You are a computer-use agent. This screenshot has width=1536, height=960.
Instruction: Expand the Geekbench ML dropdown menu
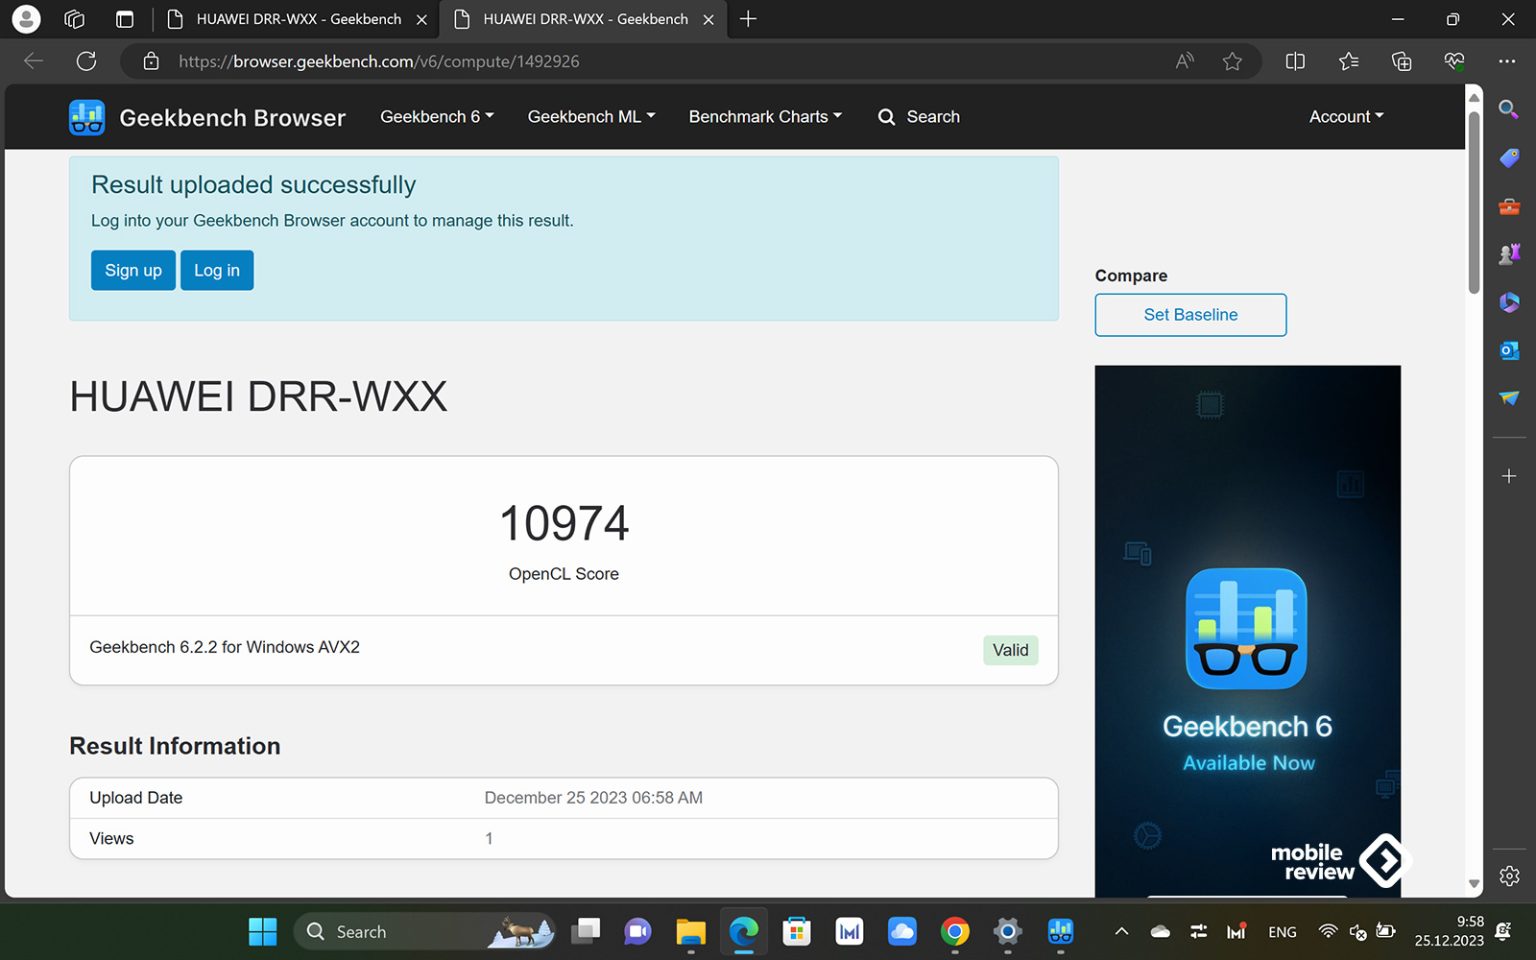click(x=592, y=117)
